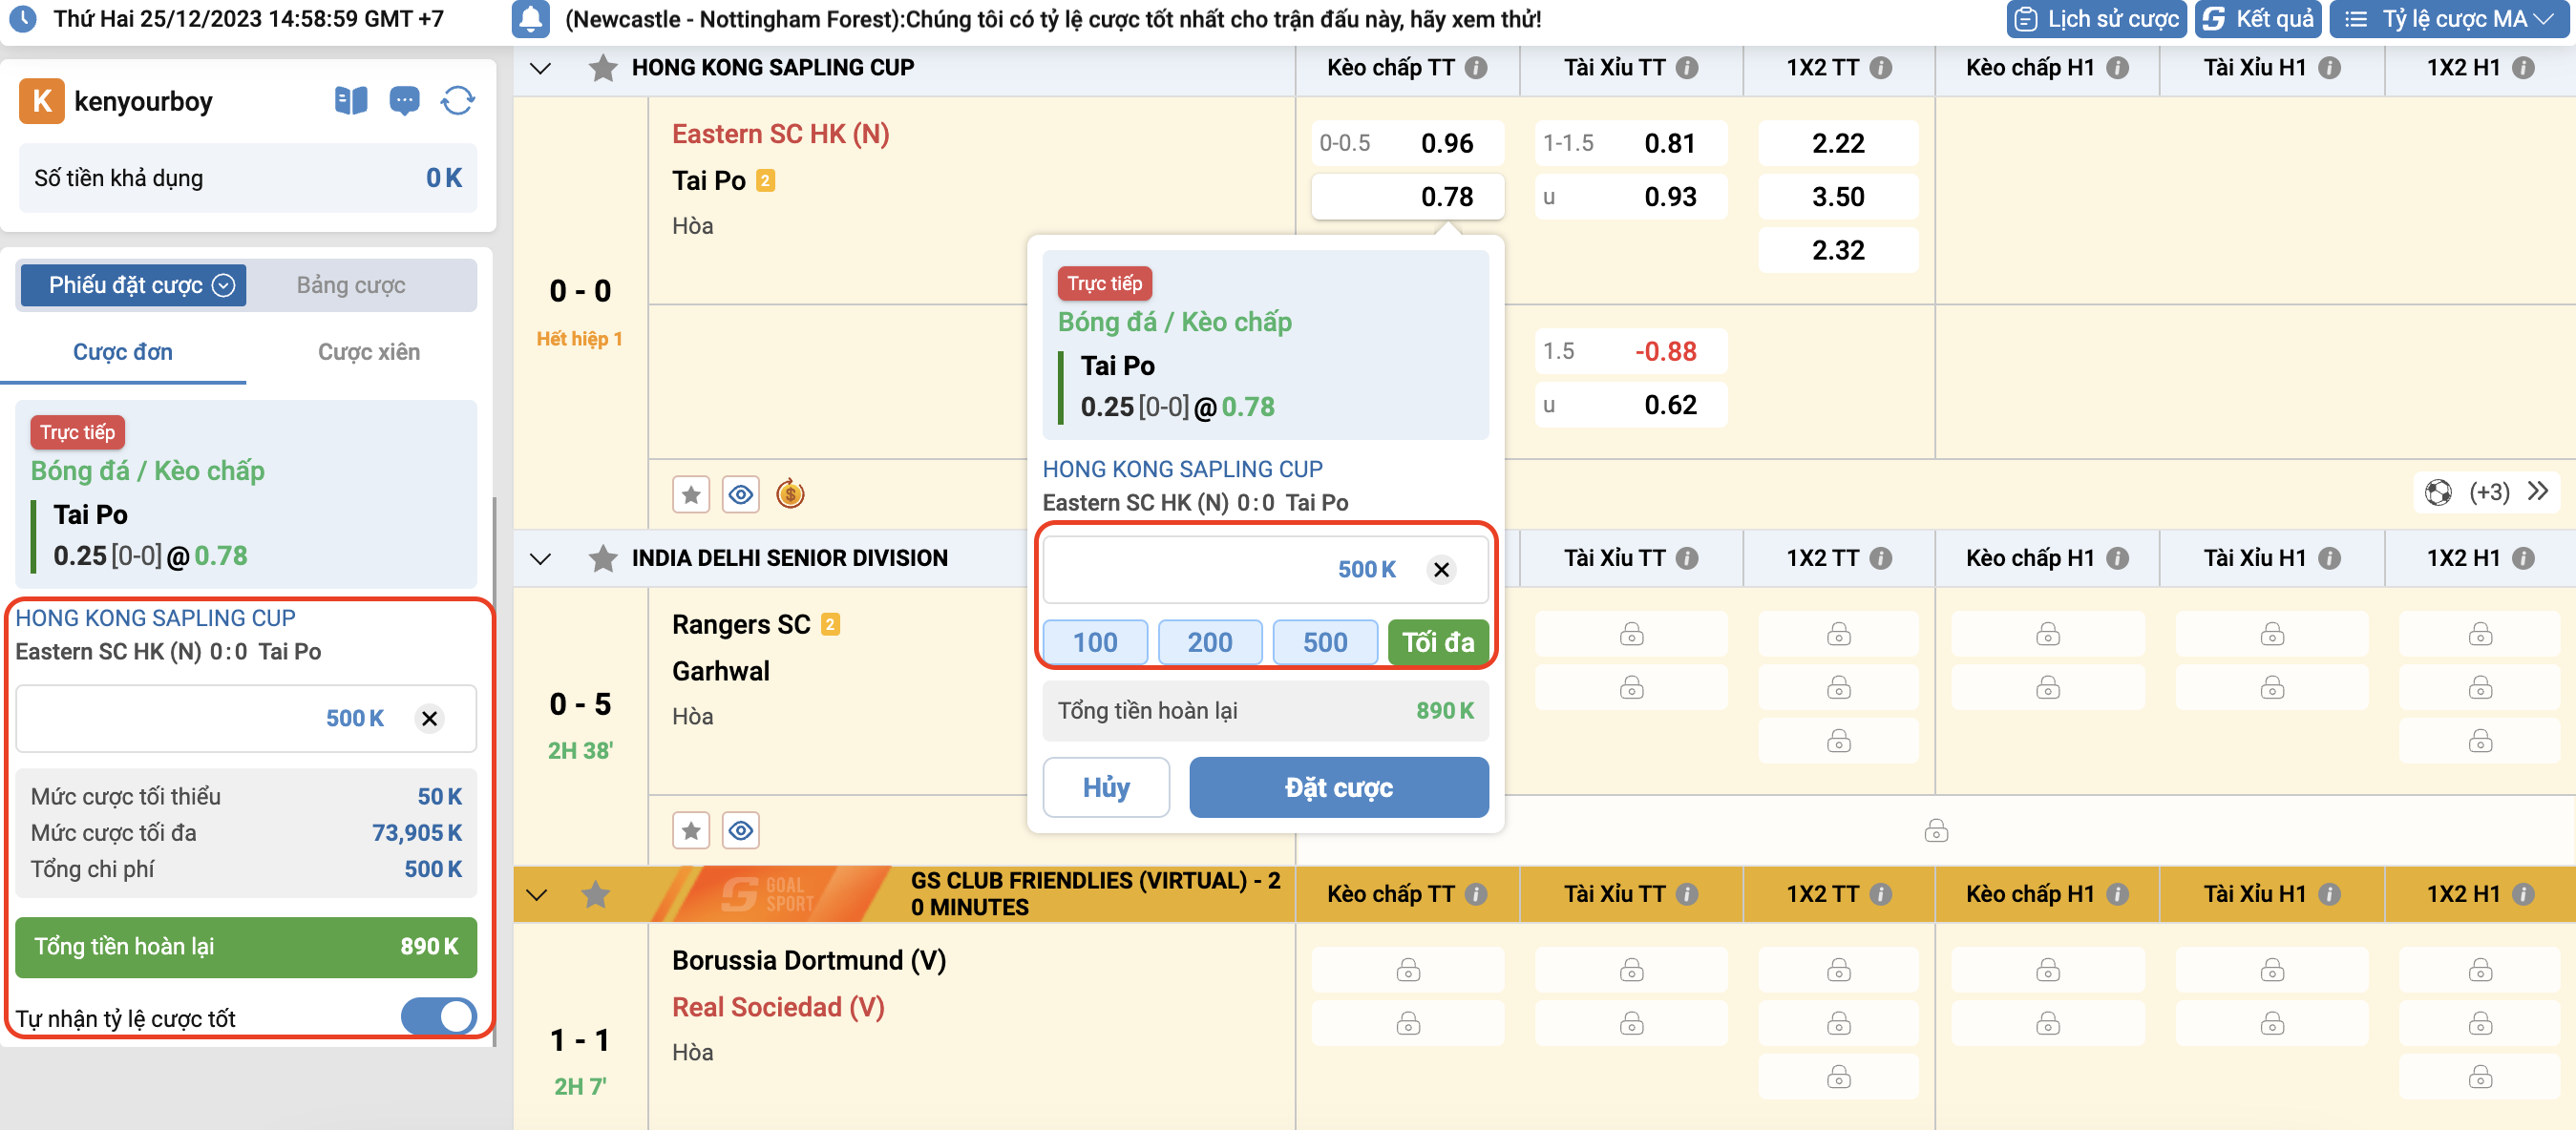Collapse the India Delhi Senior Division section

(x=540, y=558)
